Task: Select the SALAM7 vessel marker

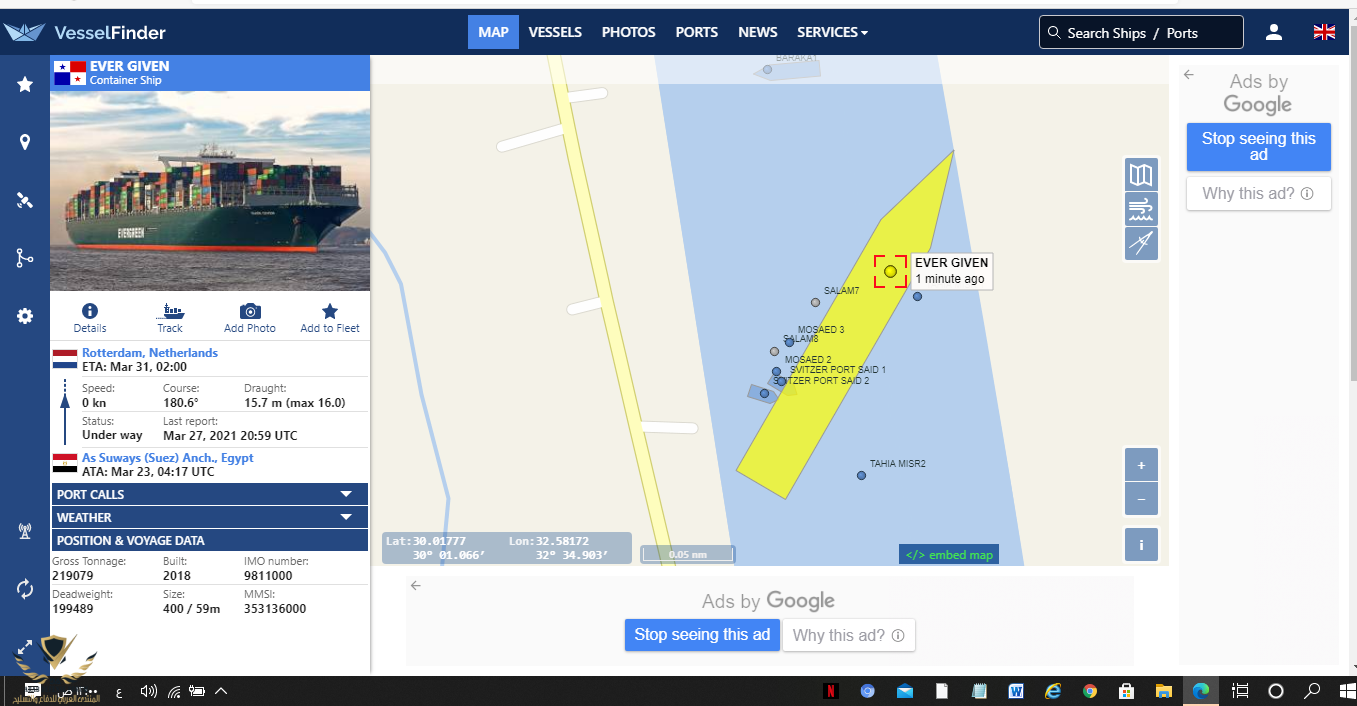Action: (x=815, y=302)
